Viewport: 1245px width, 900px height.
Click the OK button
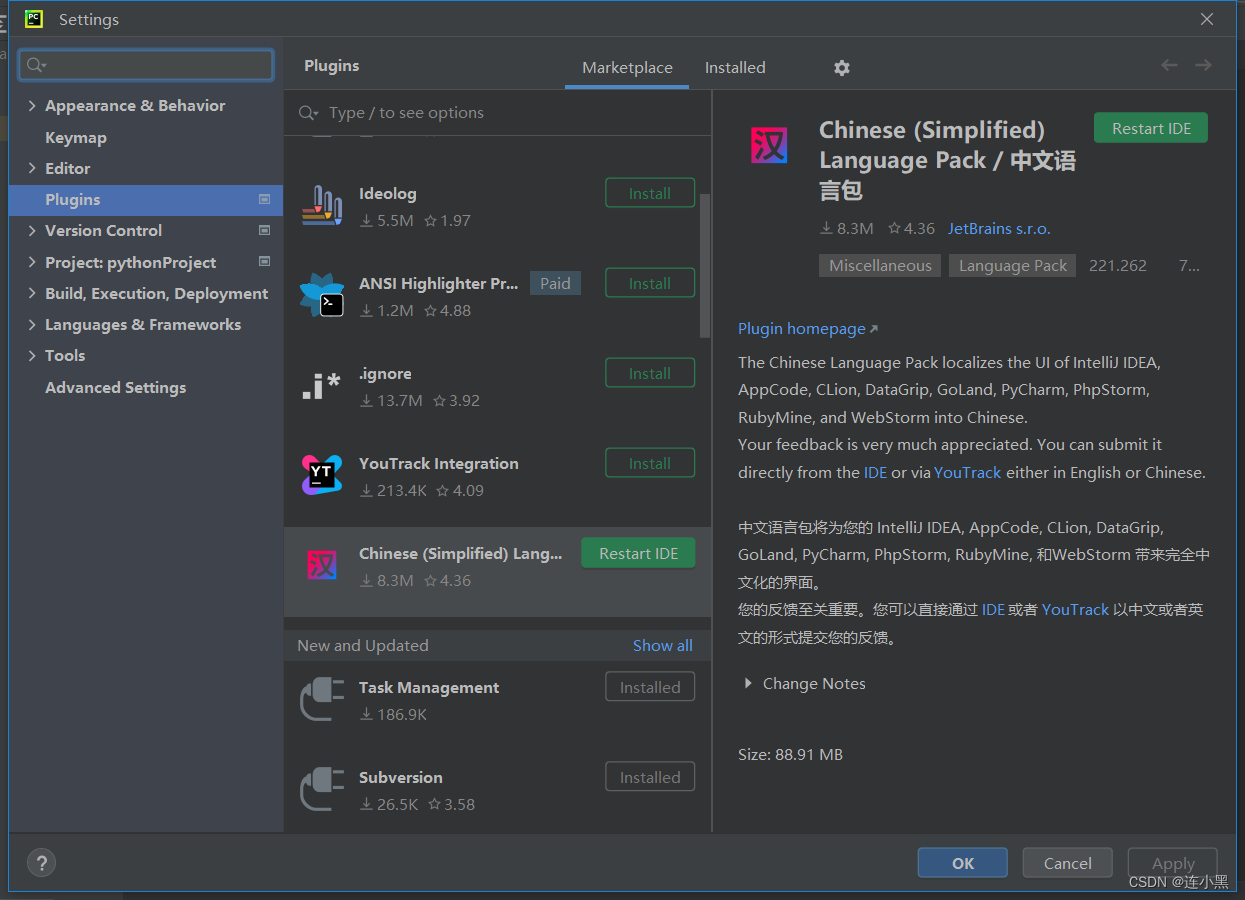[x=963, y=863]
